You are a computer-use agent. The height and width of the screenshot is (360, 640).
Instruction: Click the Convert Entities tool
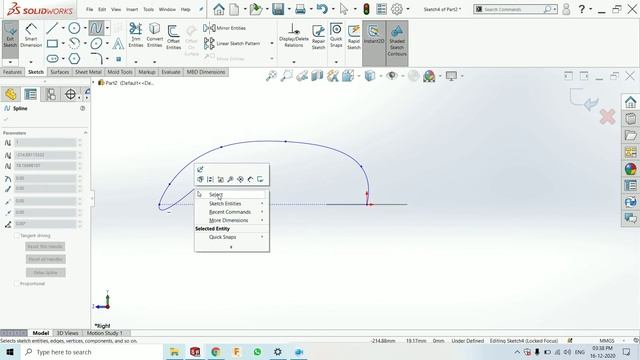coord(154,35)
